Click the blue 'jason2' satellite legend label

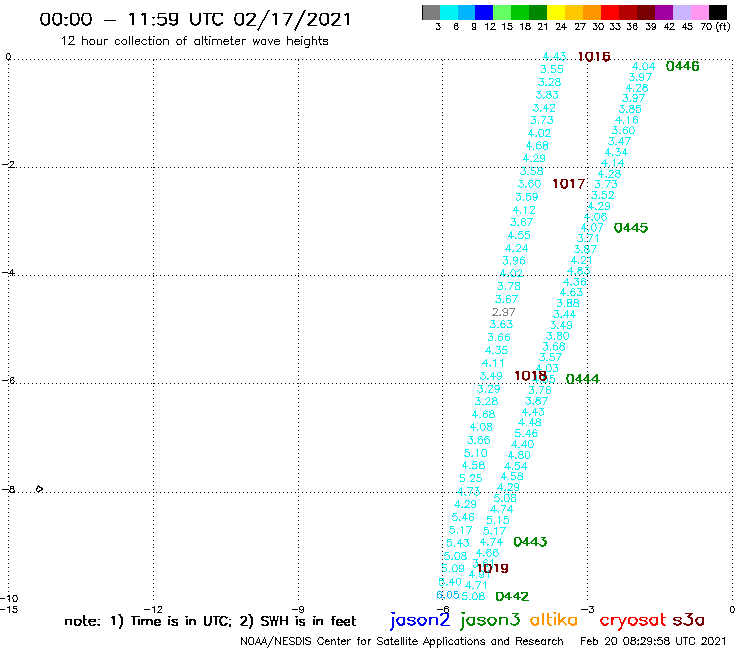click(420, 620)
